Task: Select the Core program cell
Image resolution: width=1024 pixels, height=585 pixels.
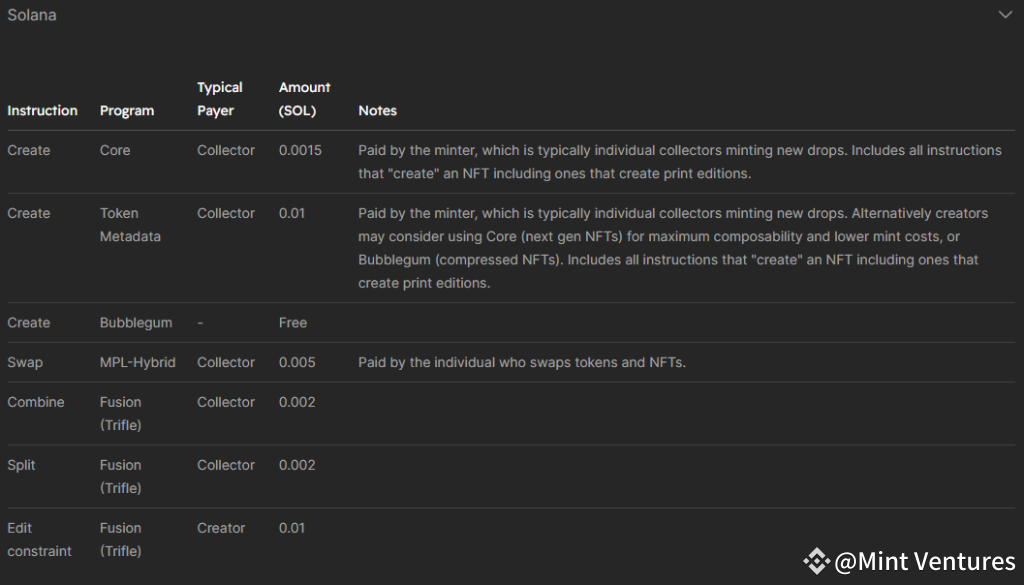Action: click(x=115, y=150)
